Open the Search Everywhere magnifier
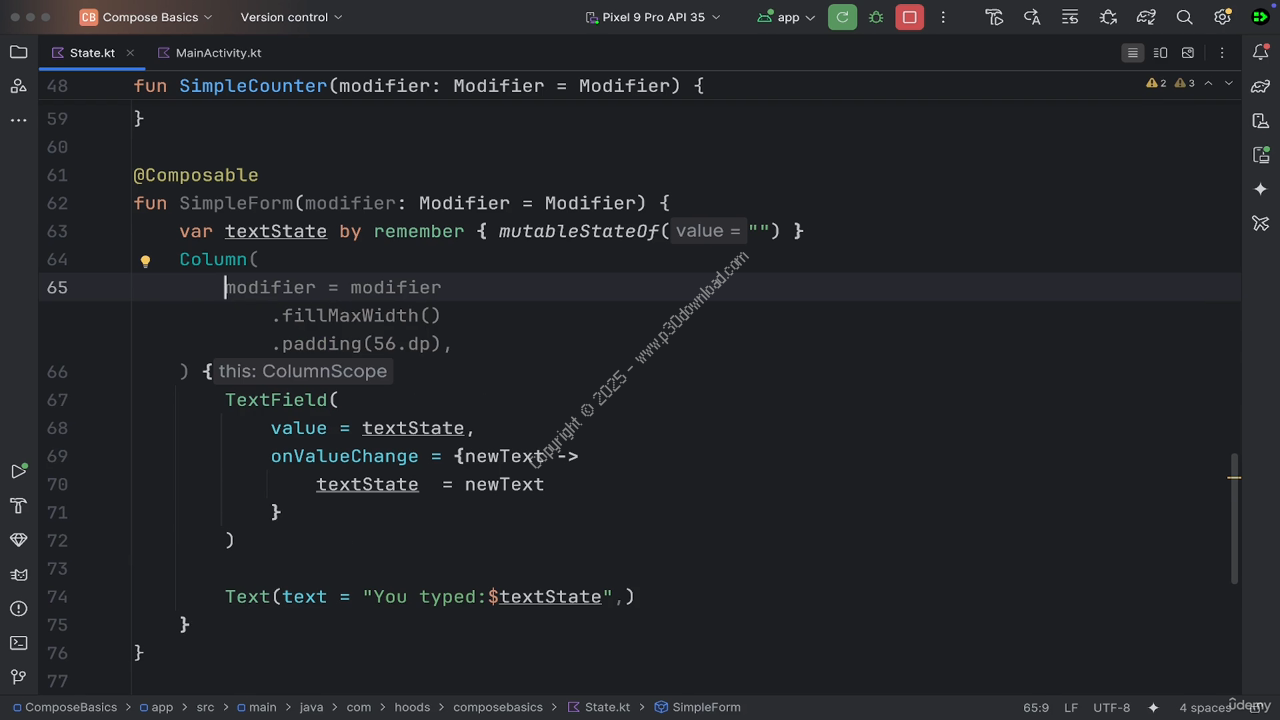Screen dimensions: 1280x720 (x=1184, y=17)
